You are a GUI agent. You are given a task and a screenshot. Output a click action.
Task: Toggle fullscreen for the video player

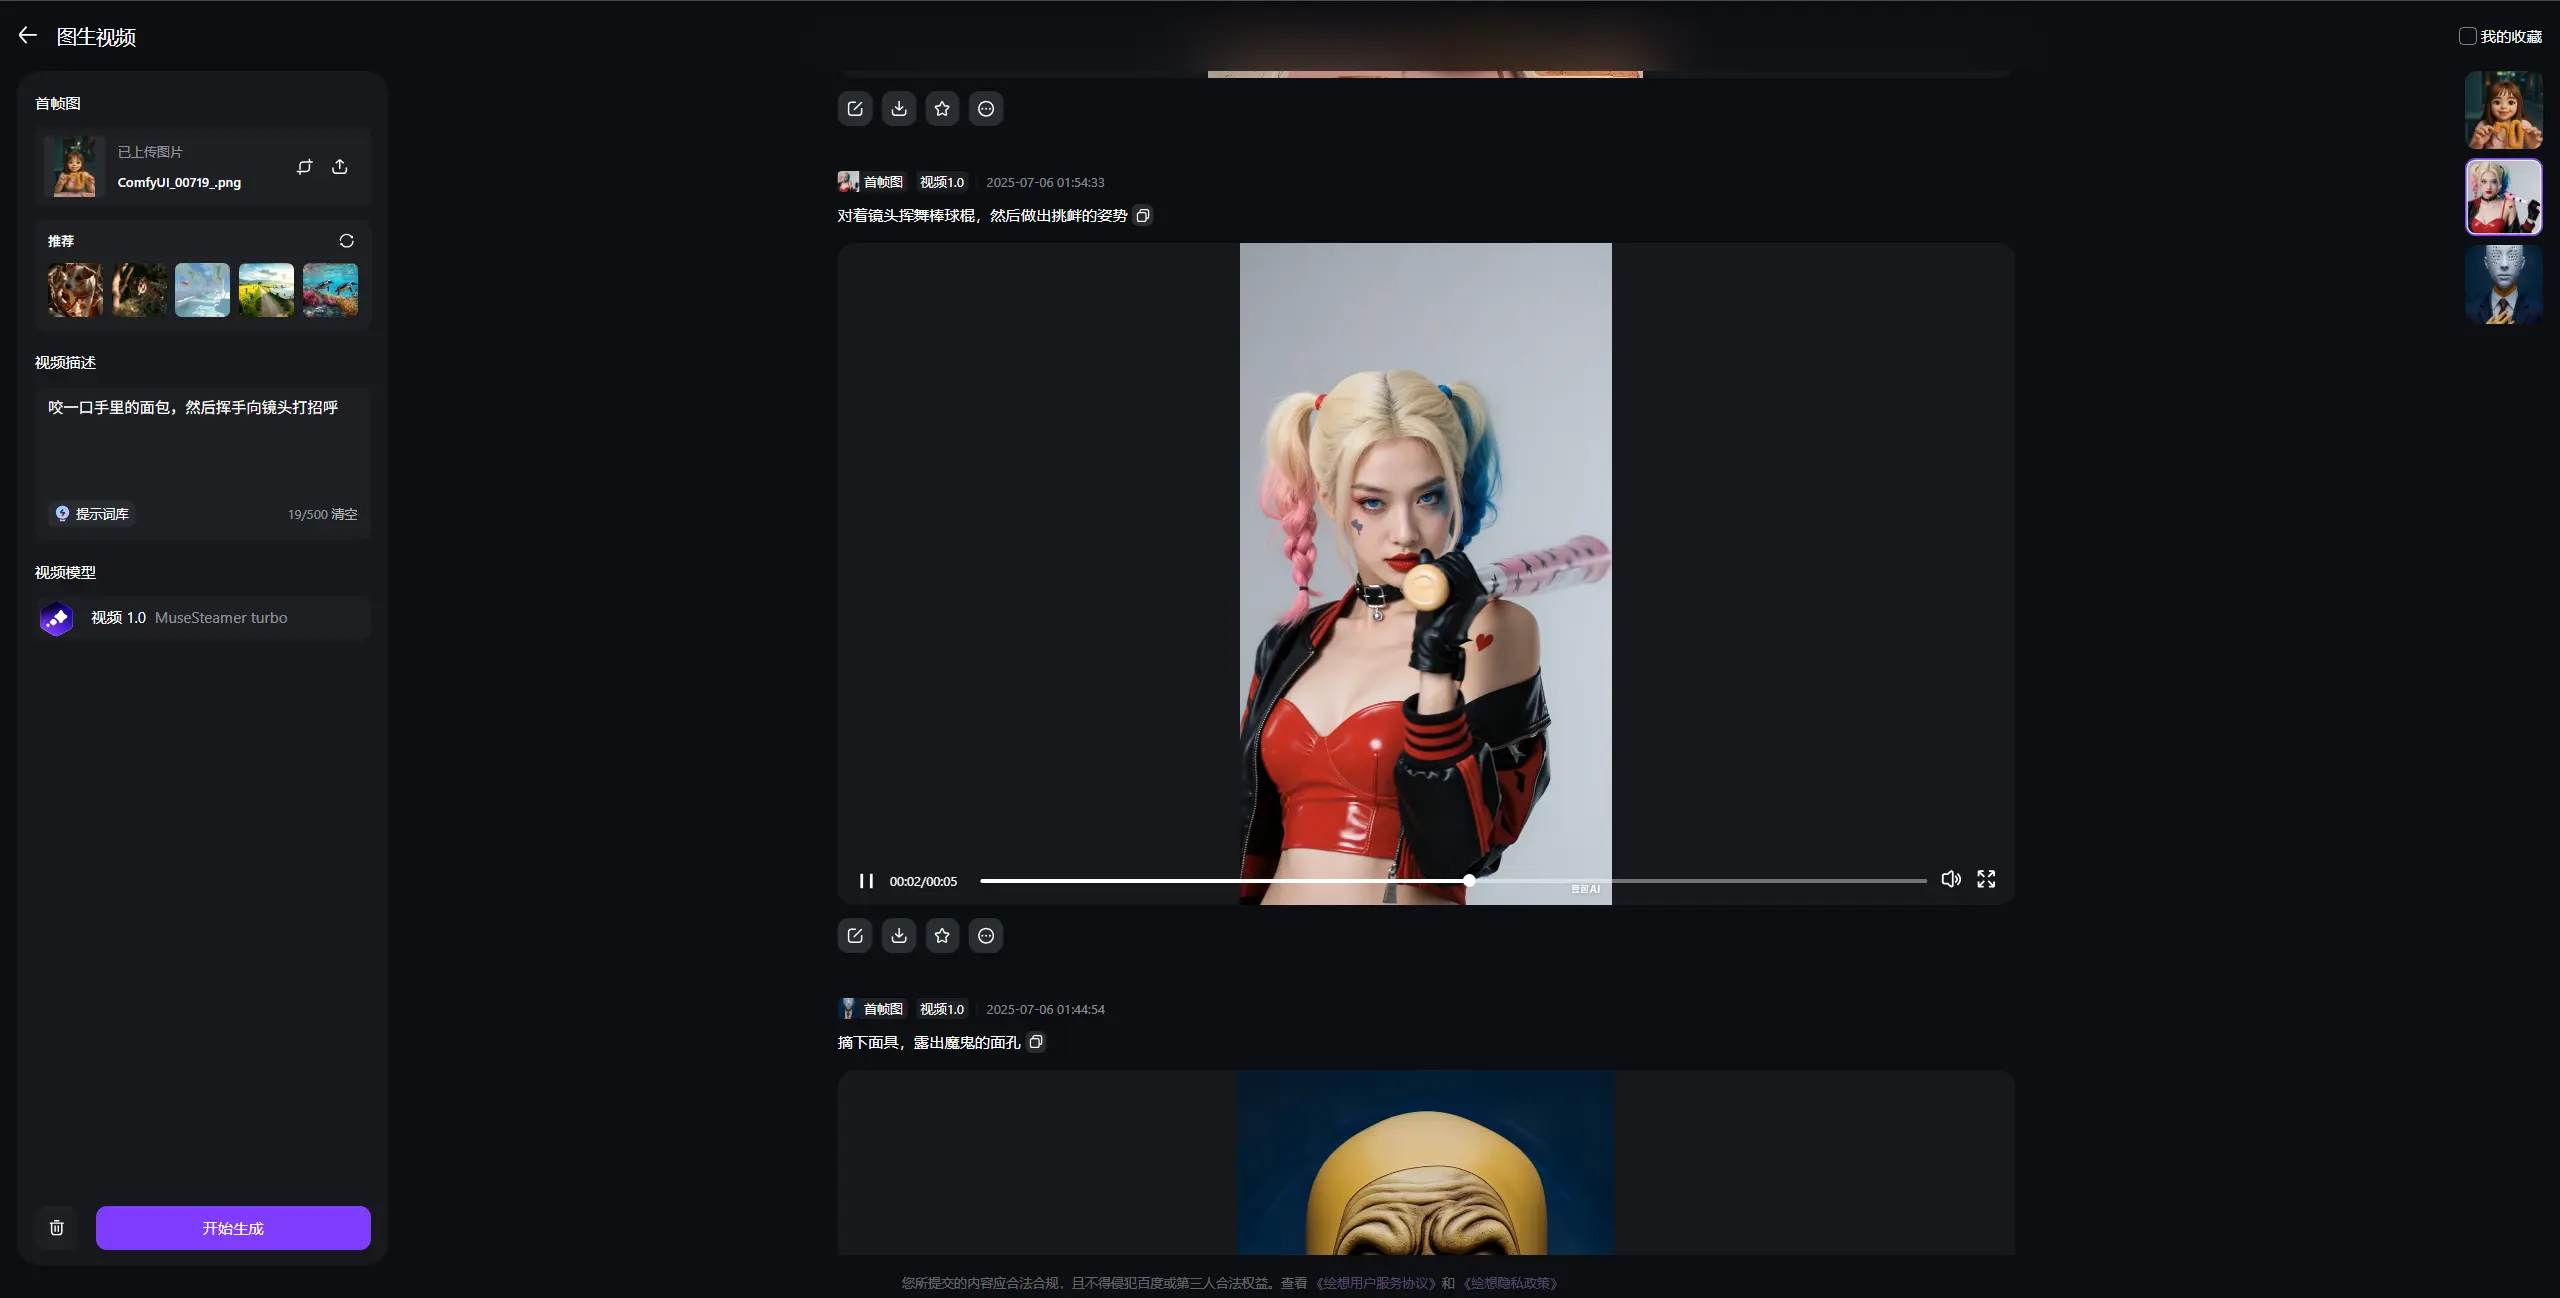(x=1986, y=879)
